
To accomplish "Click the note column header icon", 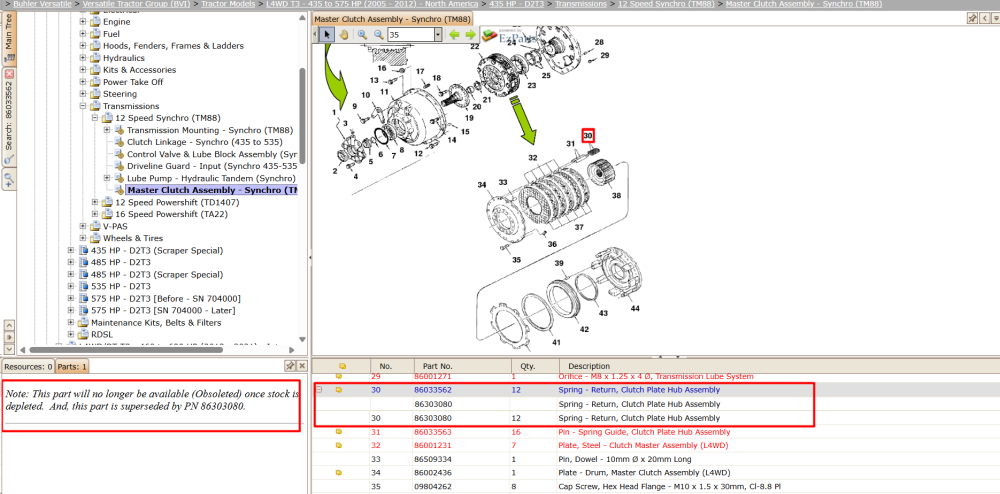I will (342, 366).
